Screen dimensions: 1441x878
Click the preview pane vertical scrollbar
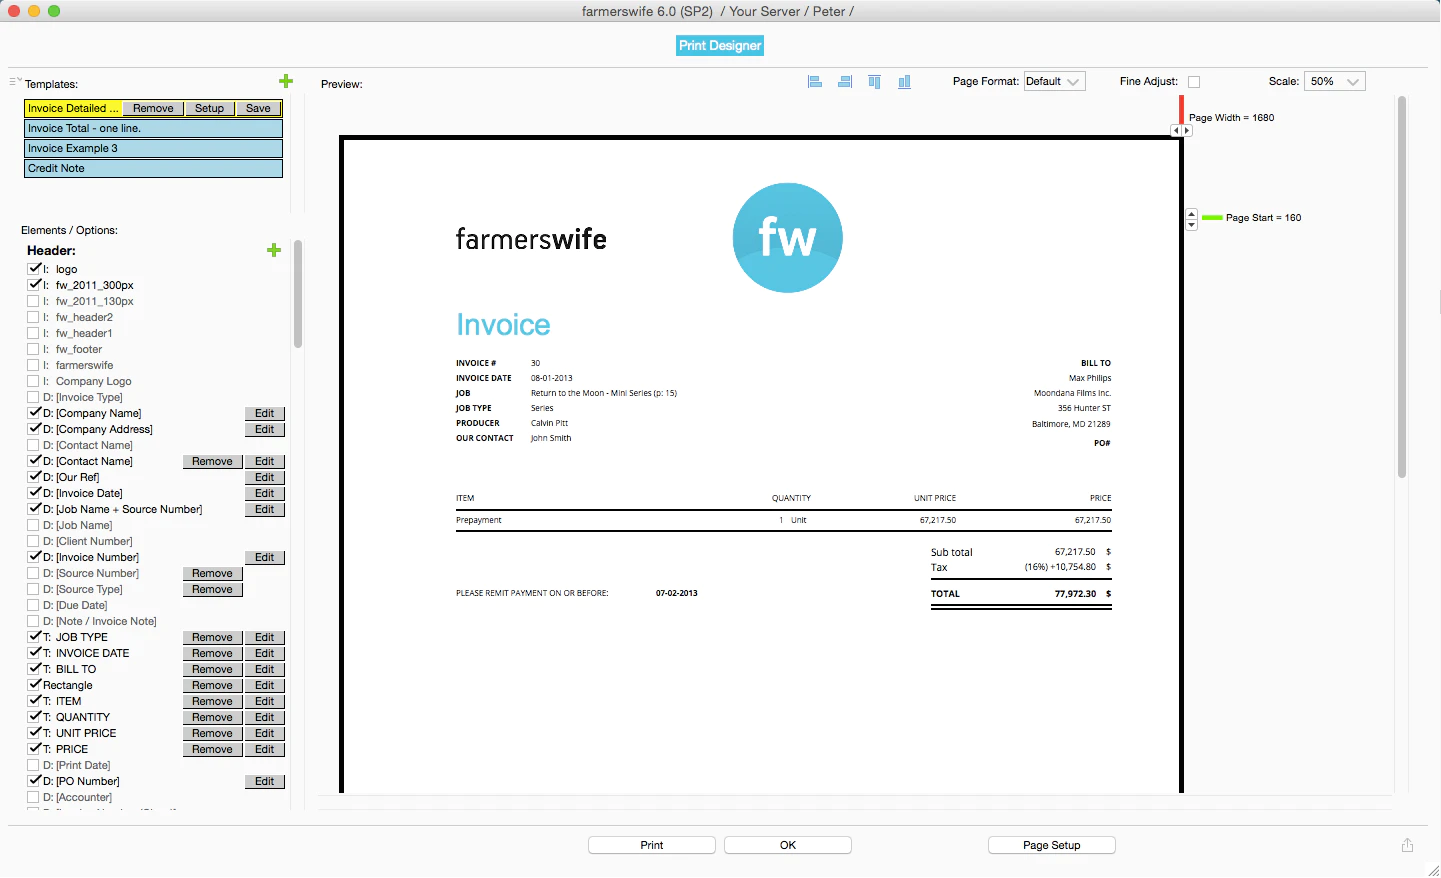point(1402,287)
